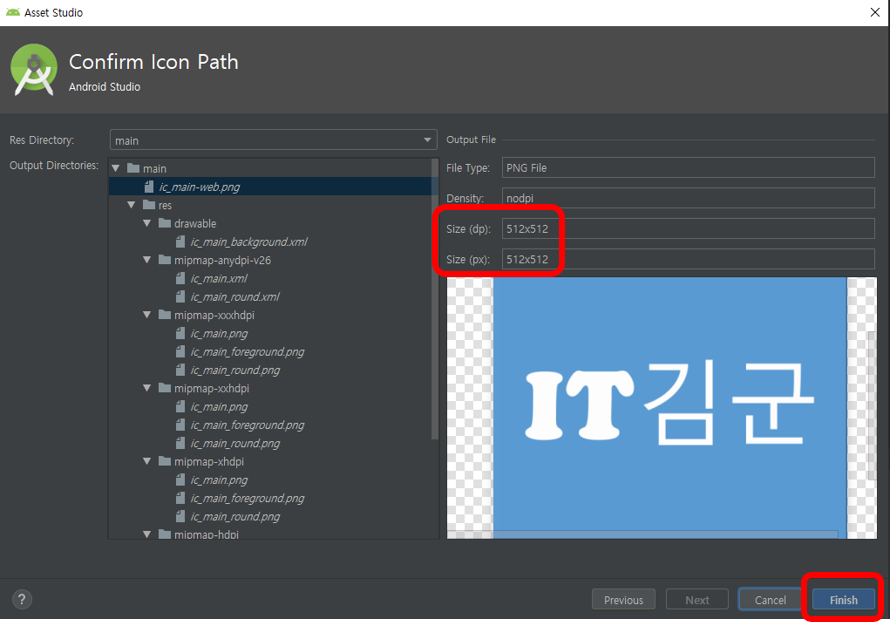The image size is (890, 622).
Task: Click the mipmap-hdpi folder icon
Action: click(x=165, y=533)
